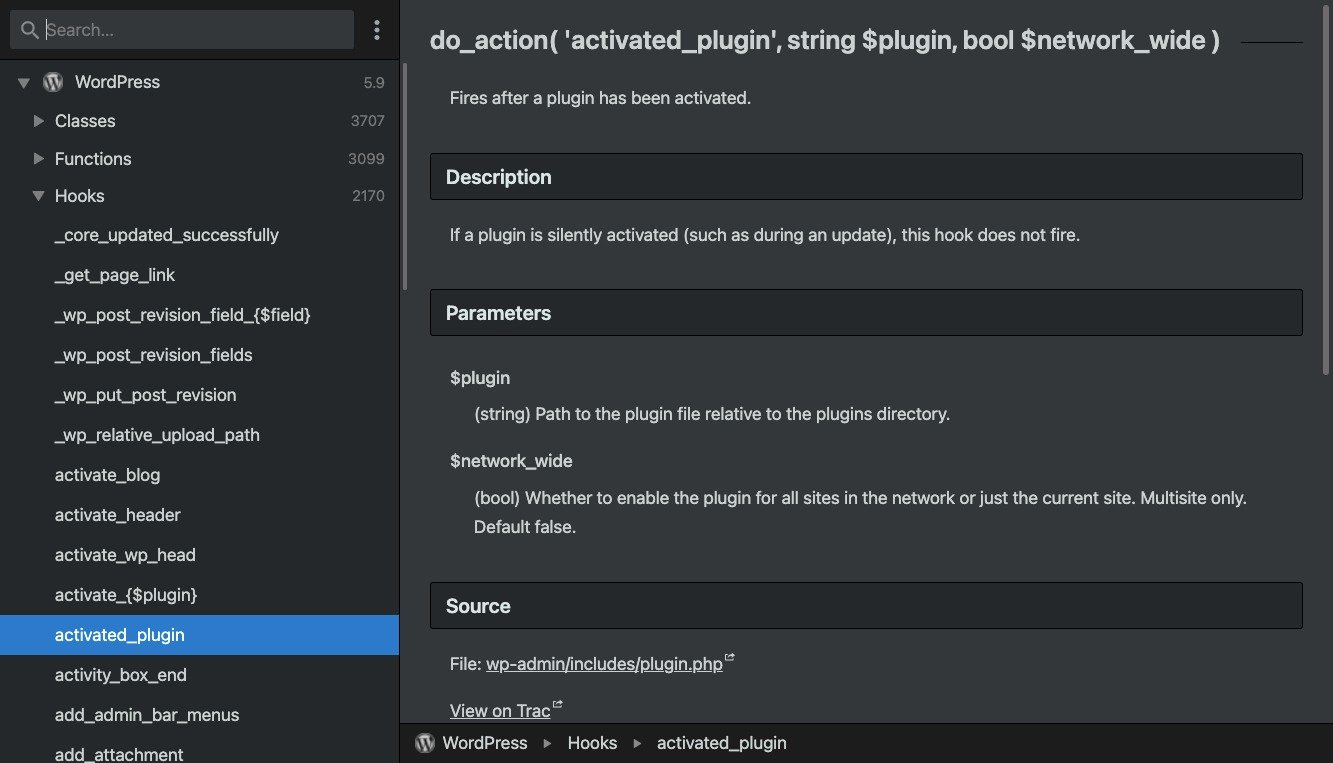Open the activate_wp_head hook
Screen dimensions: 1333x763
[199, 555]
